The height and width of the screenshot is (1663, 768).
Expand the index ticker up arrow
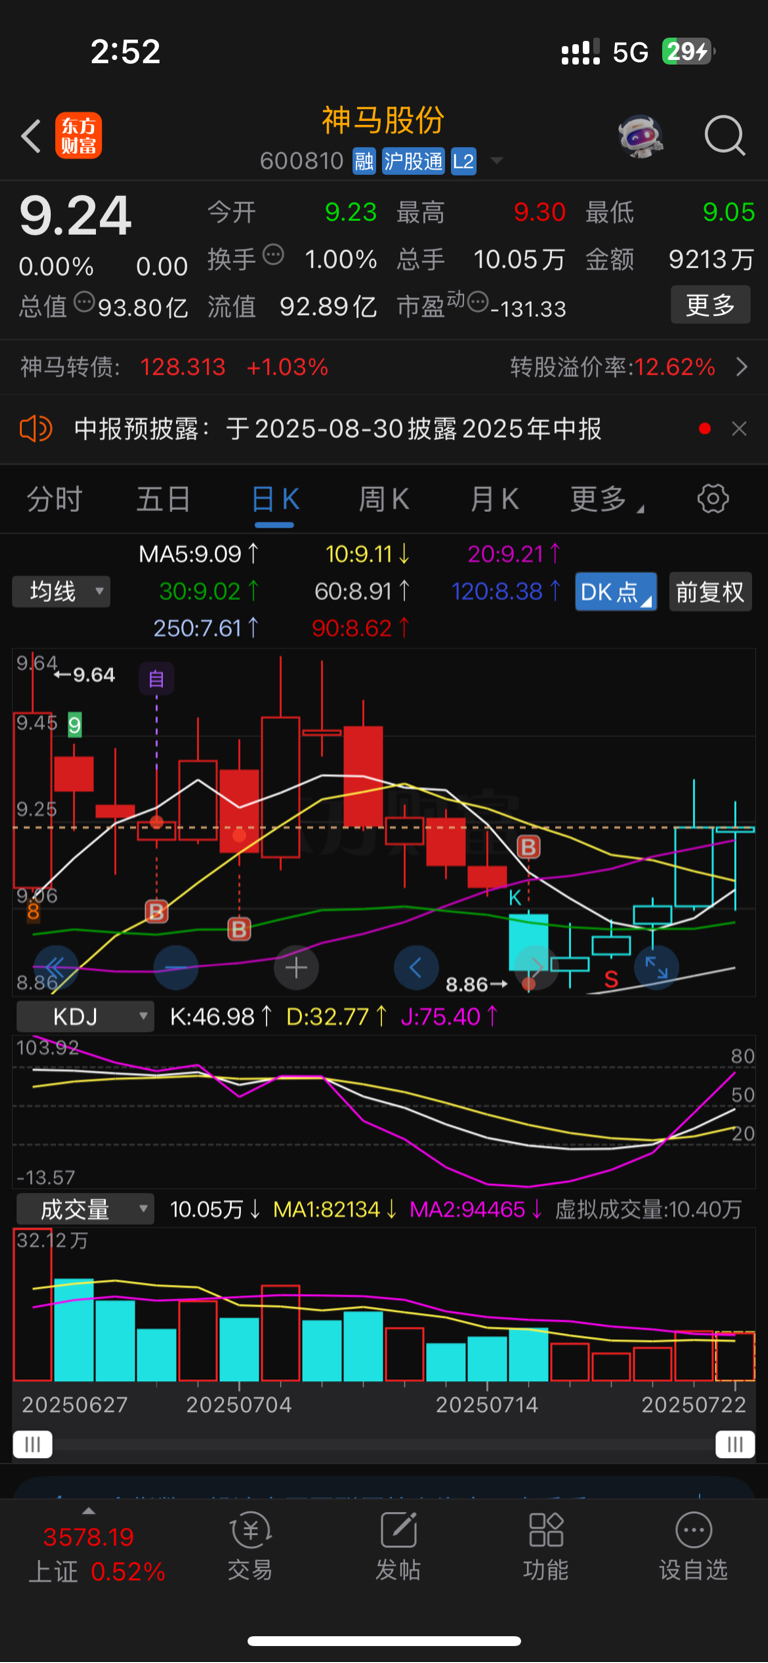(89, 1511)
